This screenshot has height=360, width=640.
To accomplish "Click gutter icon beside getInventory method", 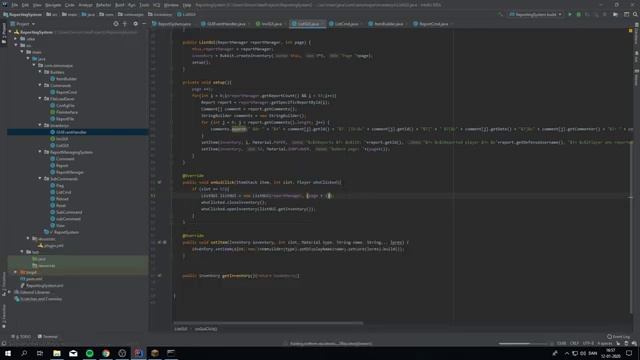I will coord(160,276).
